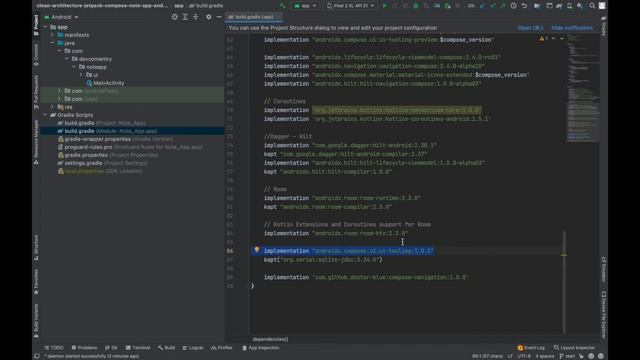Viewport: 640px width, 360px height.
Task: Click the dependencies{} breadcrumb
Action: (270, 339)
